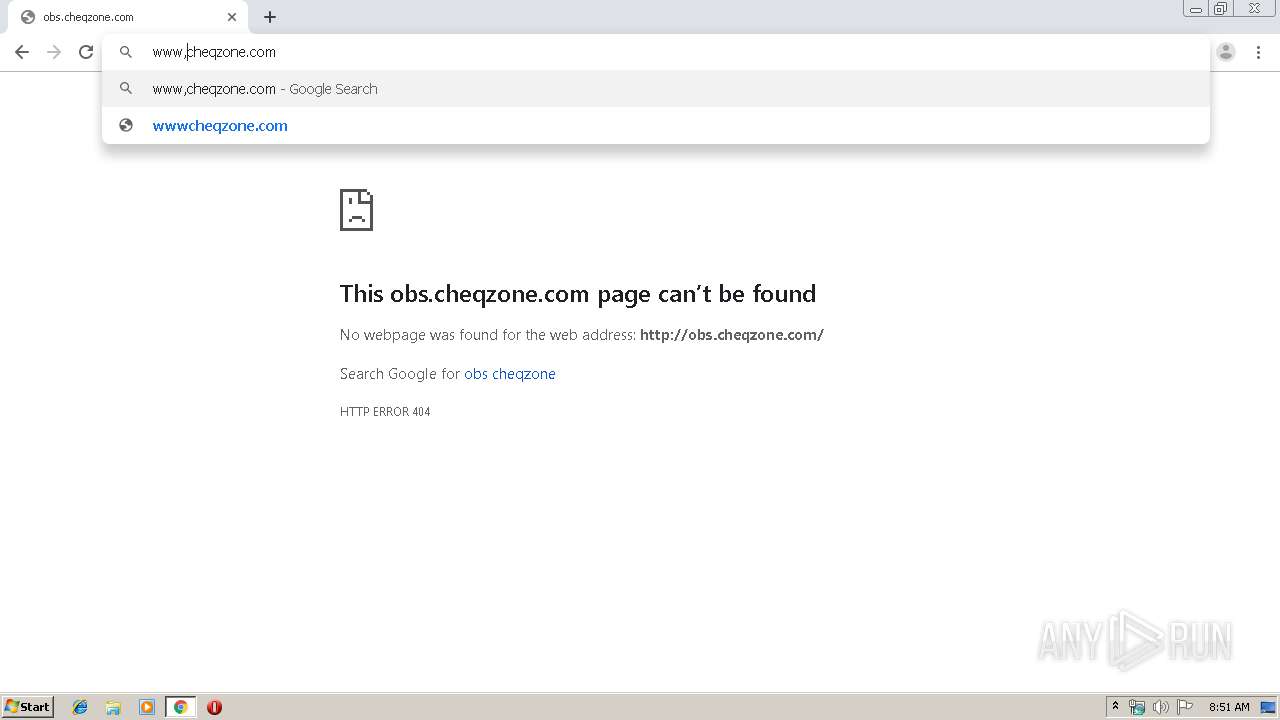Open the red Opera taskbar icon
This screenshot has width=1280, height=720.
pos(214,707)
